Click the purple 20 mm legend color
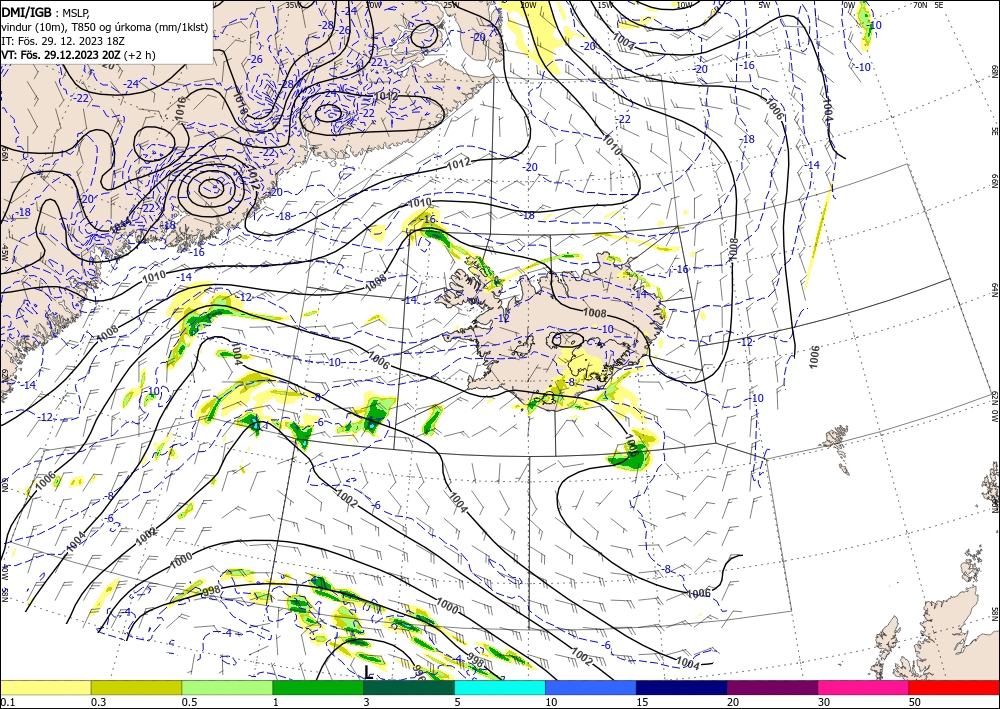Viewport: 1000px width, 709px height. 772,687
